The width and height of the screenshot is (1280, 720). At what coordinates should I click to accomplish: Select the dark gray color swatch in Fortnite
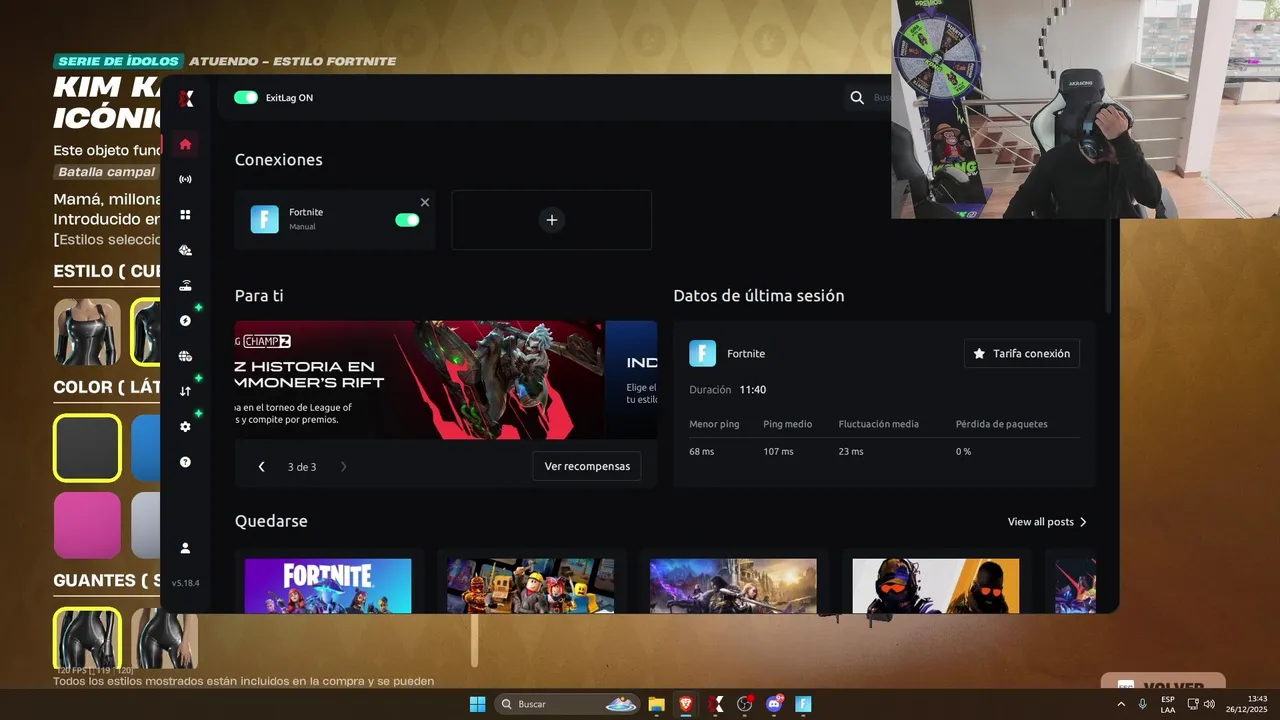tap(87, 448)
